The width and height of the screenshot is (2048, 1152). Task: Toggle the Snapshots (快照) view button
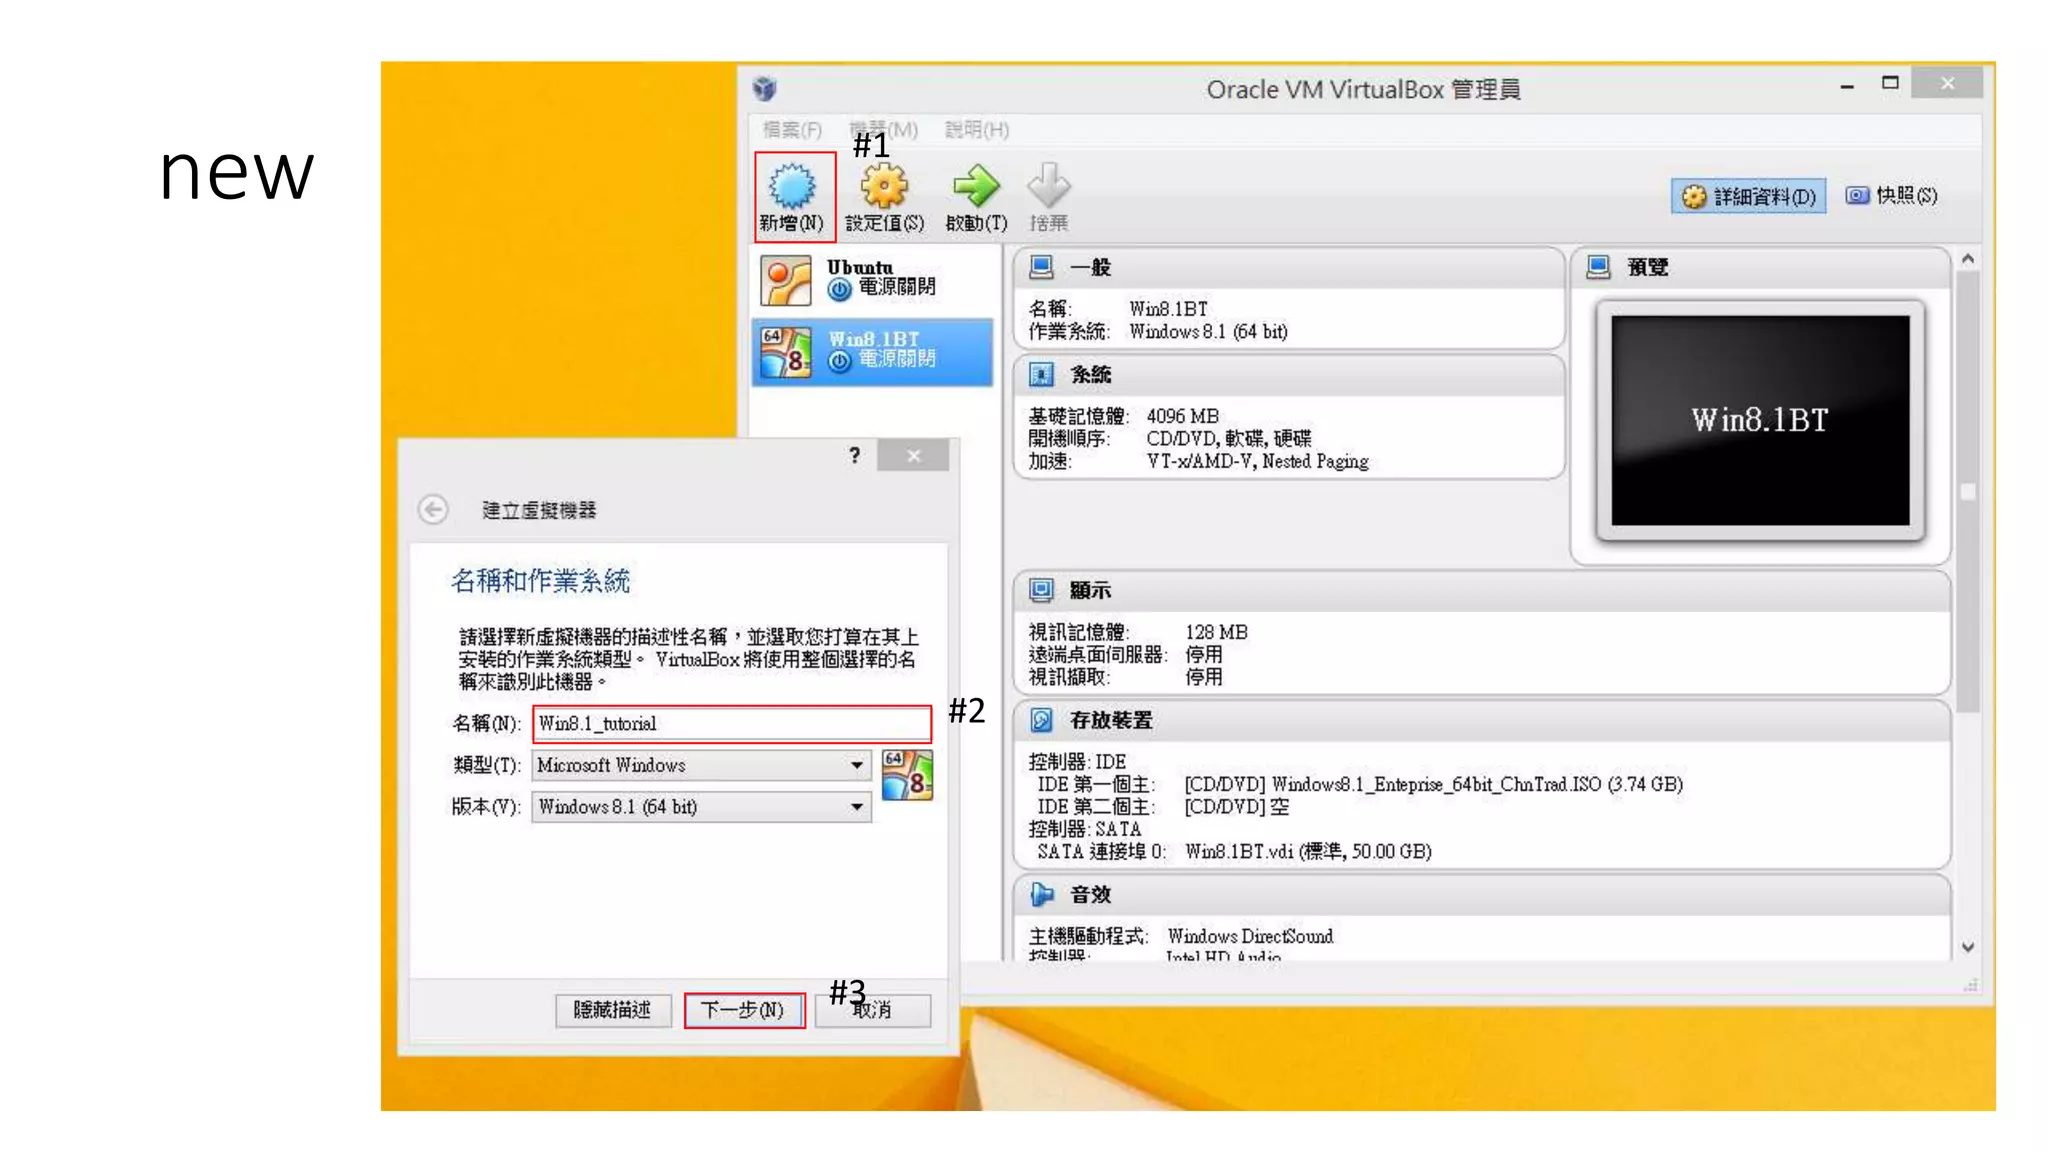(x=1891, y=196)
